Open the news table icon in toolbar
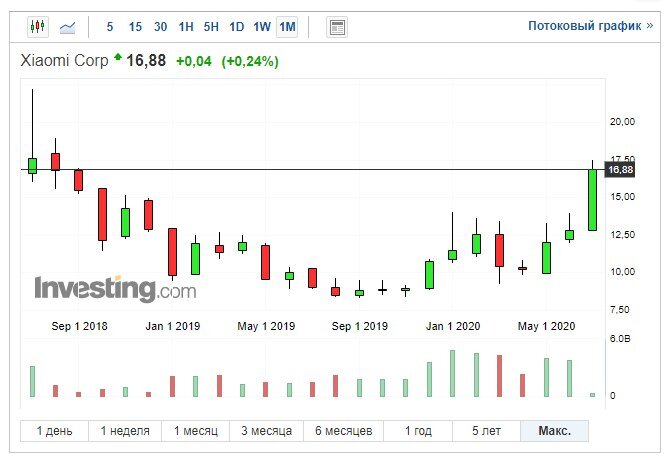The image size is (666, 461). [337, 27]
